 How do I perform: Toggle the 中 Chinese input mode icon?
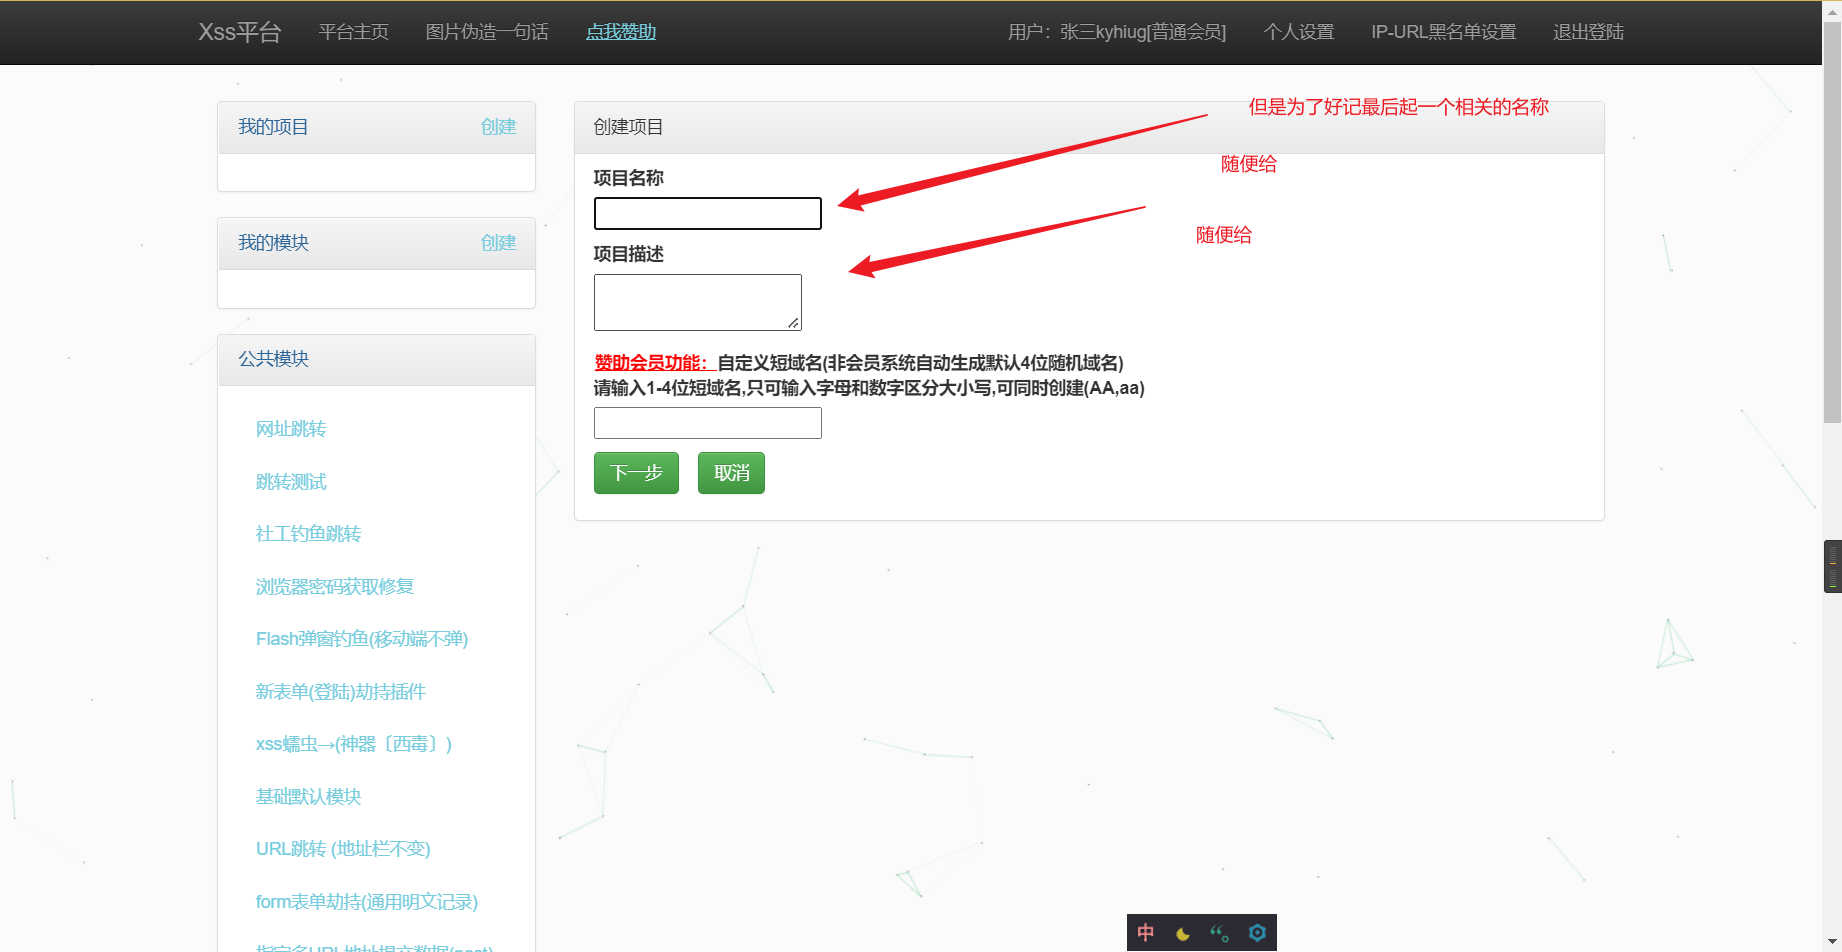[1145, 931]
